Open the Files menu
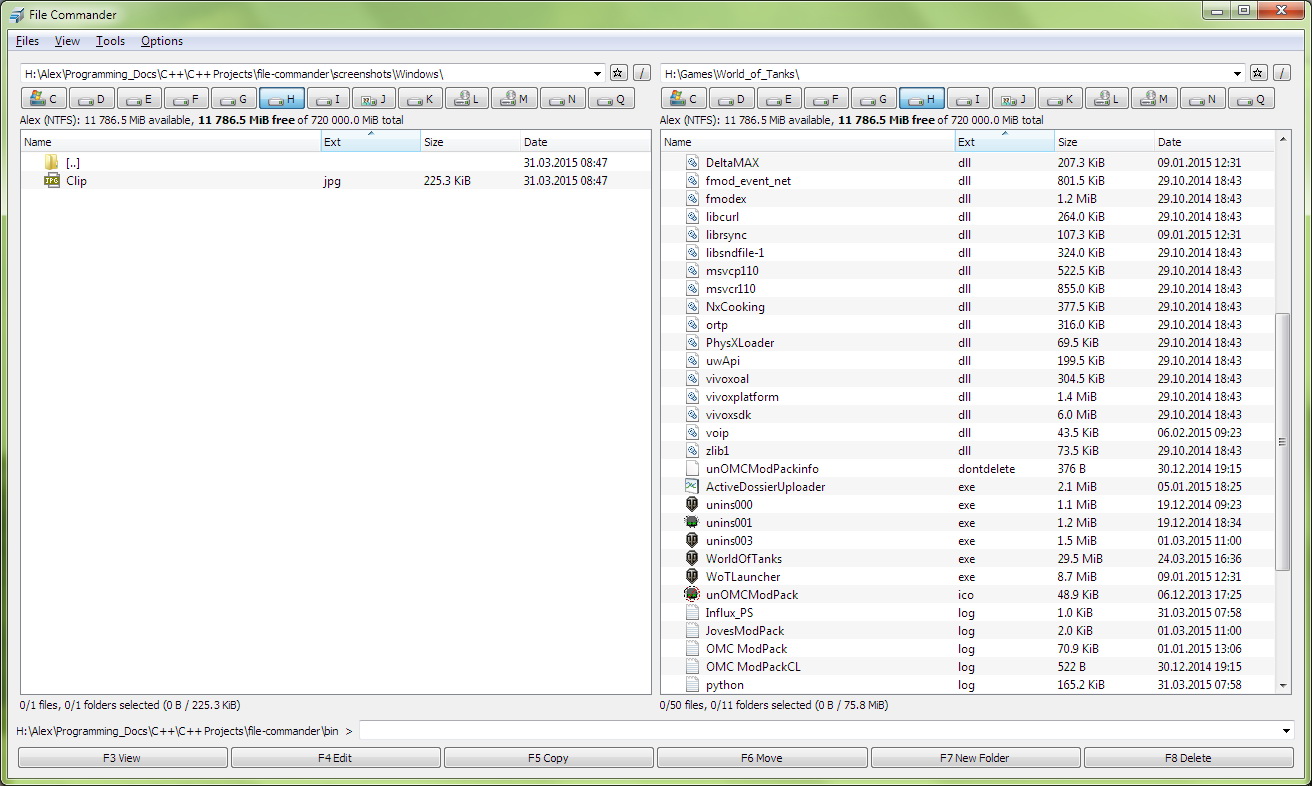This screenshot has height=786, width=1312. (28, 41)
